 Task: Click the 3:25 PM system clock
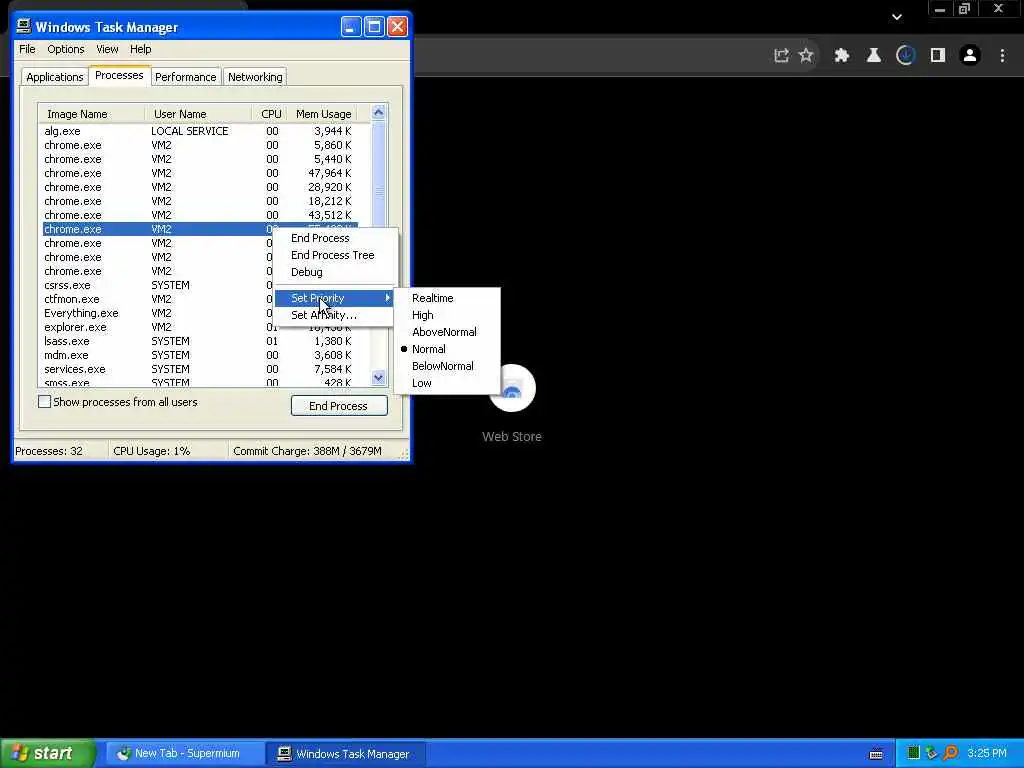pyautogui.click(x=987, y=754)
